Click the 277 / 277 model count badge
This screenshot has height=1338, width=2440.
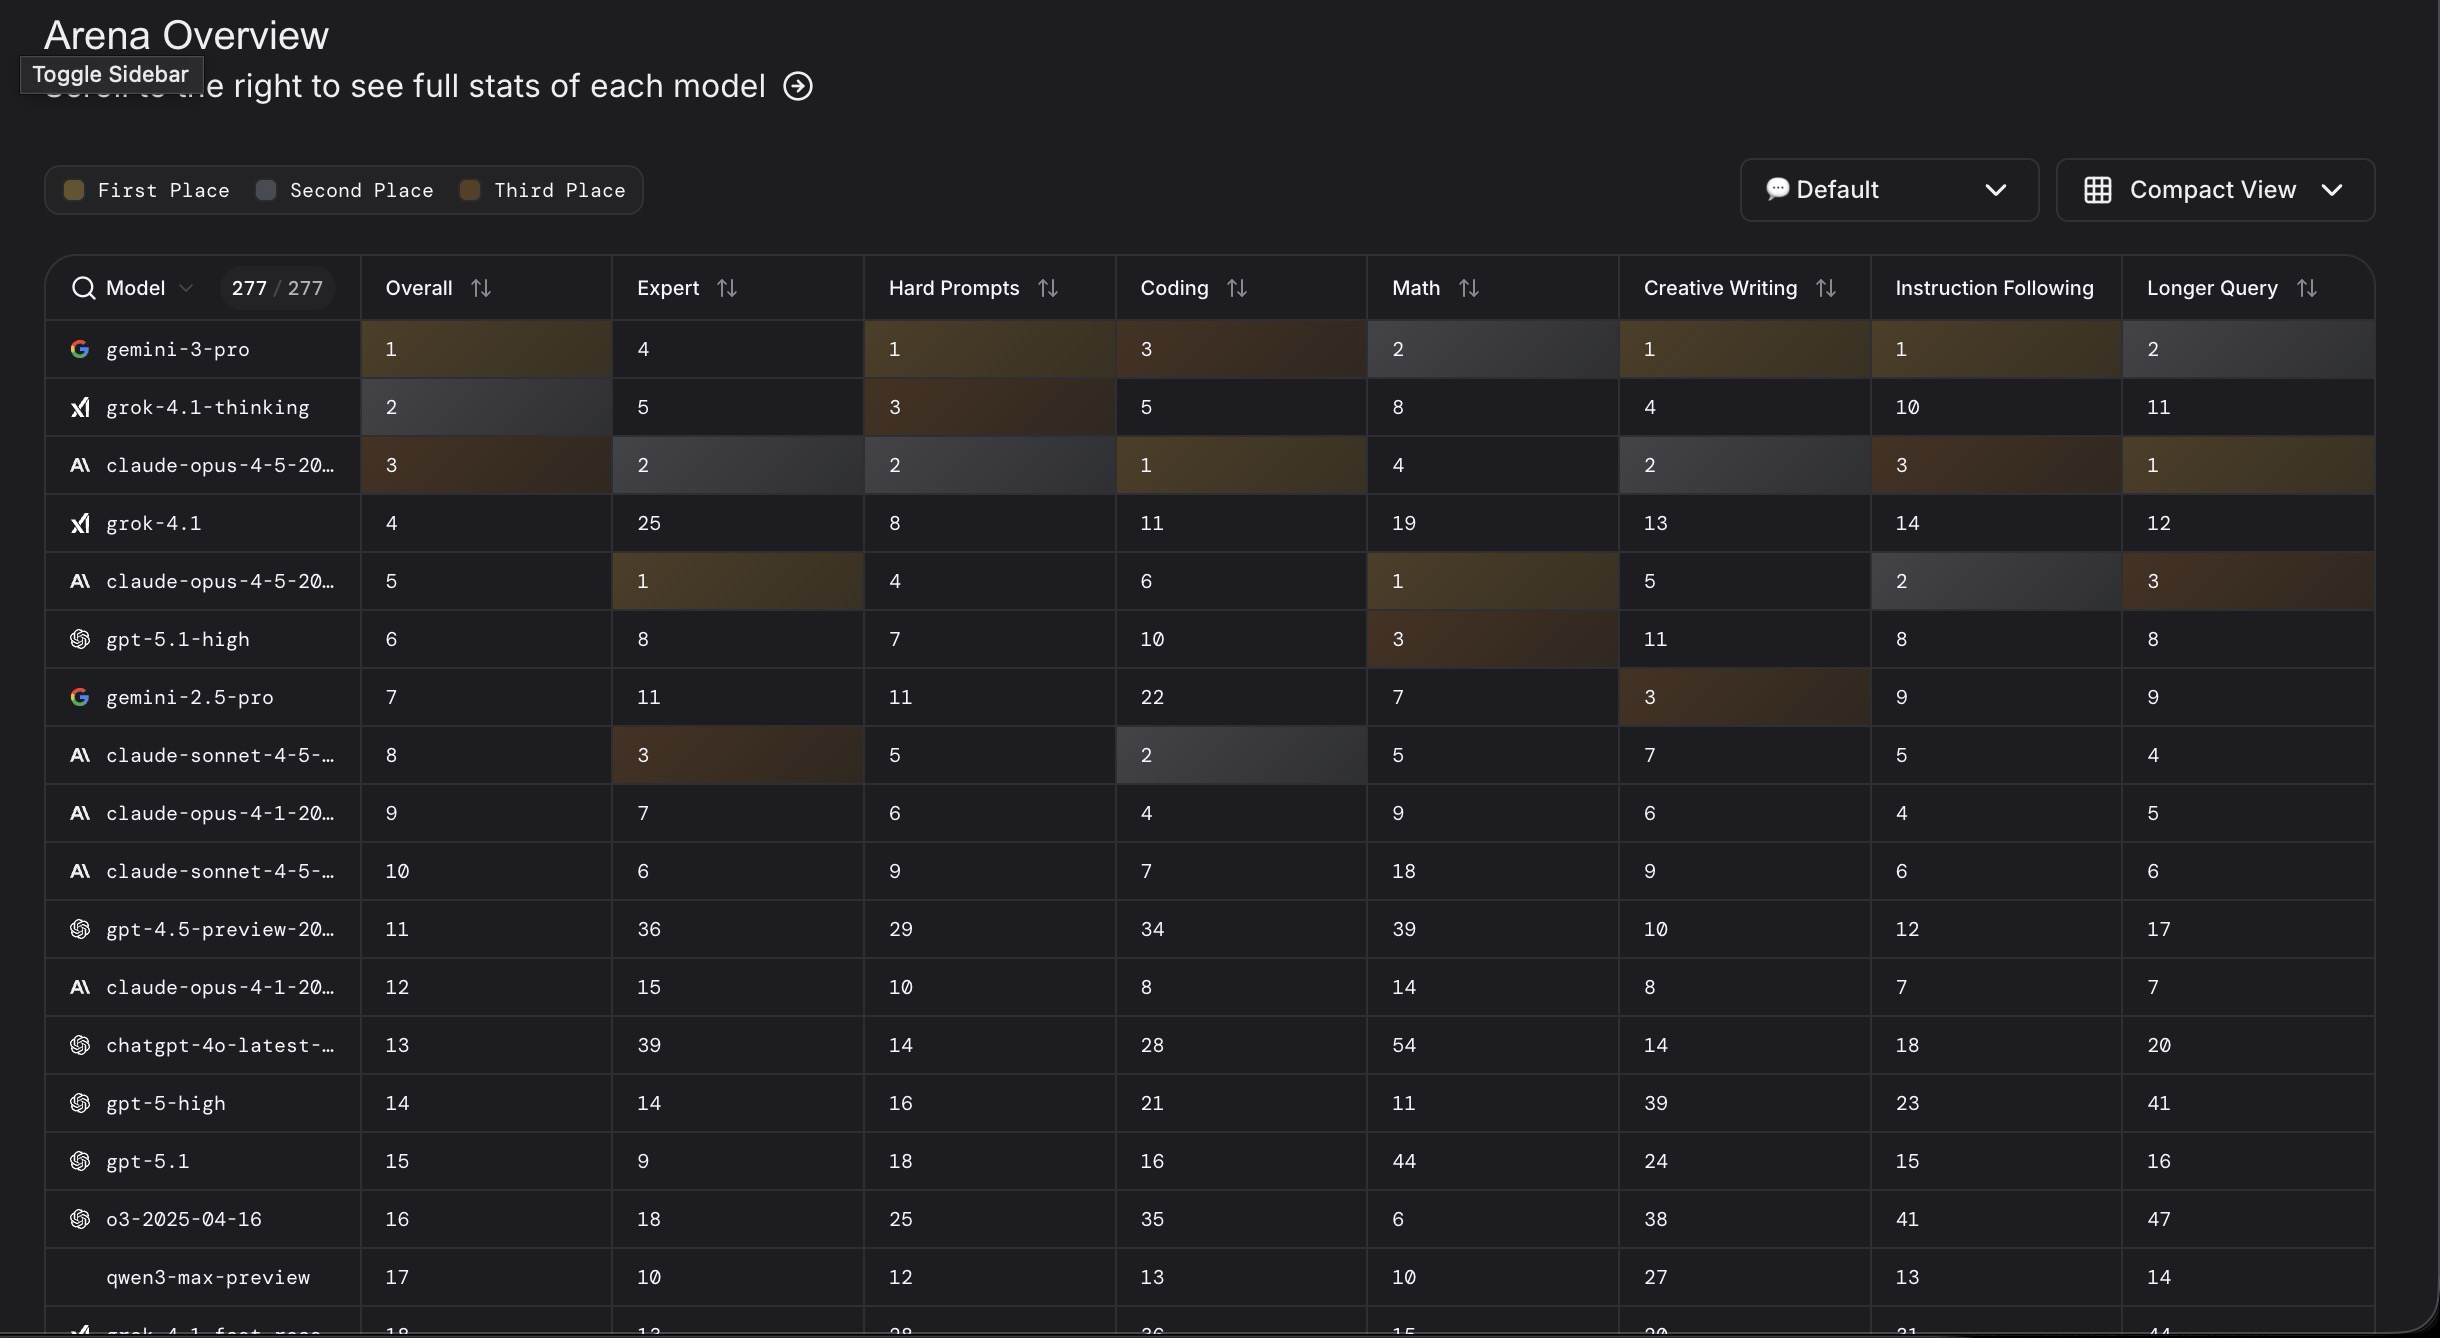point(277,288)
